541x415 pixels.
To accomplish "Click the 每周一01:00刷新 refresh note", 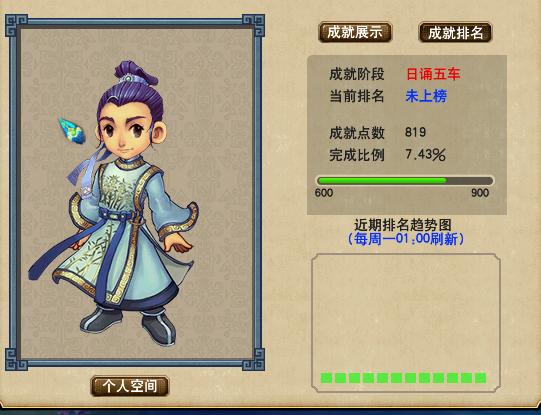I will pyautogui.click(x=406, y=239).
